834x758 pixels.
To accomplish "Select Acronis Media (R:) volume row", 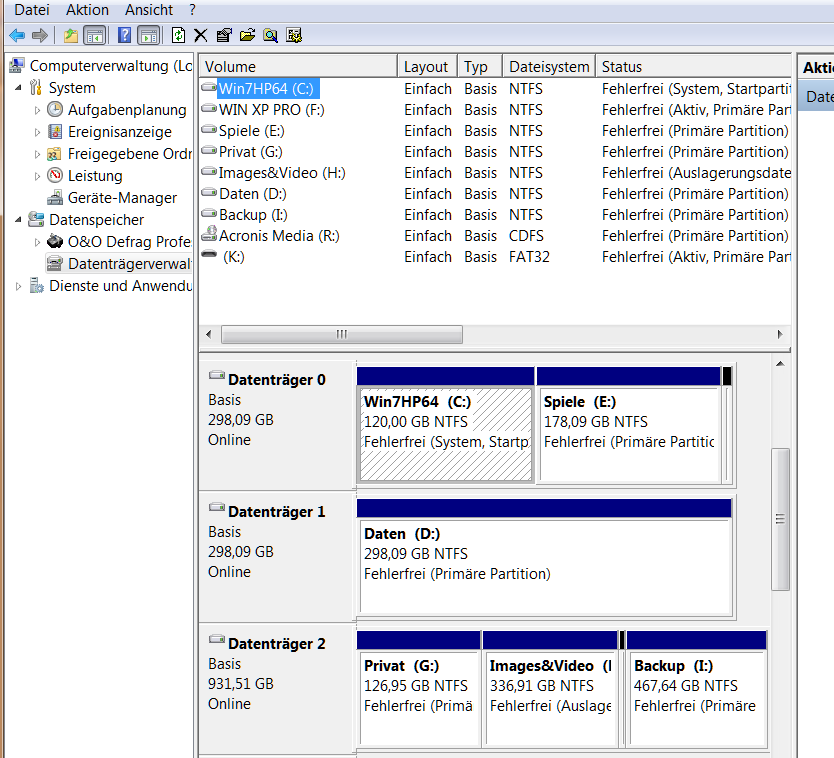I will [495, 236].
